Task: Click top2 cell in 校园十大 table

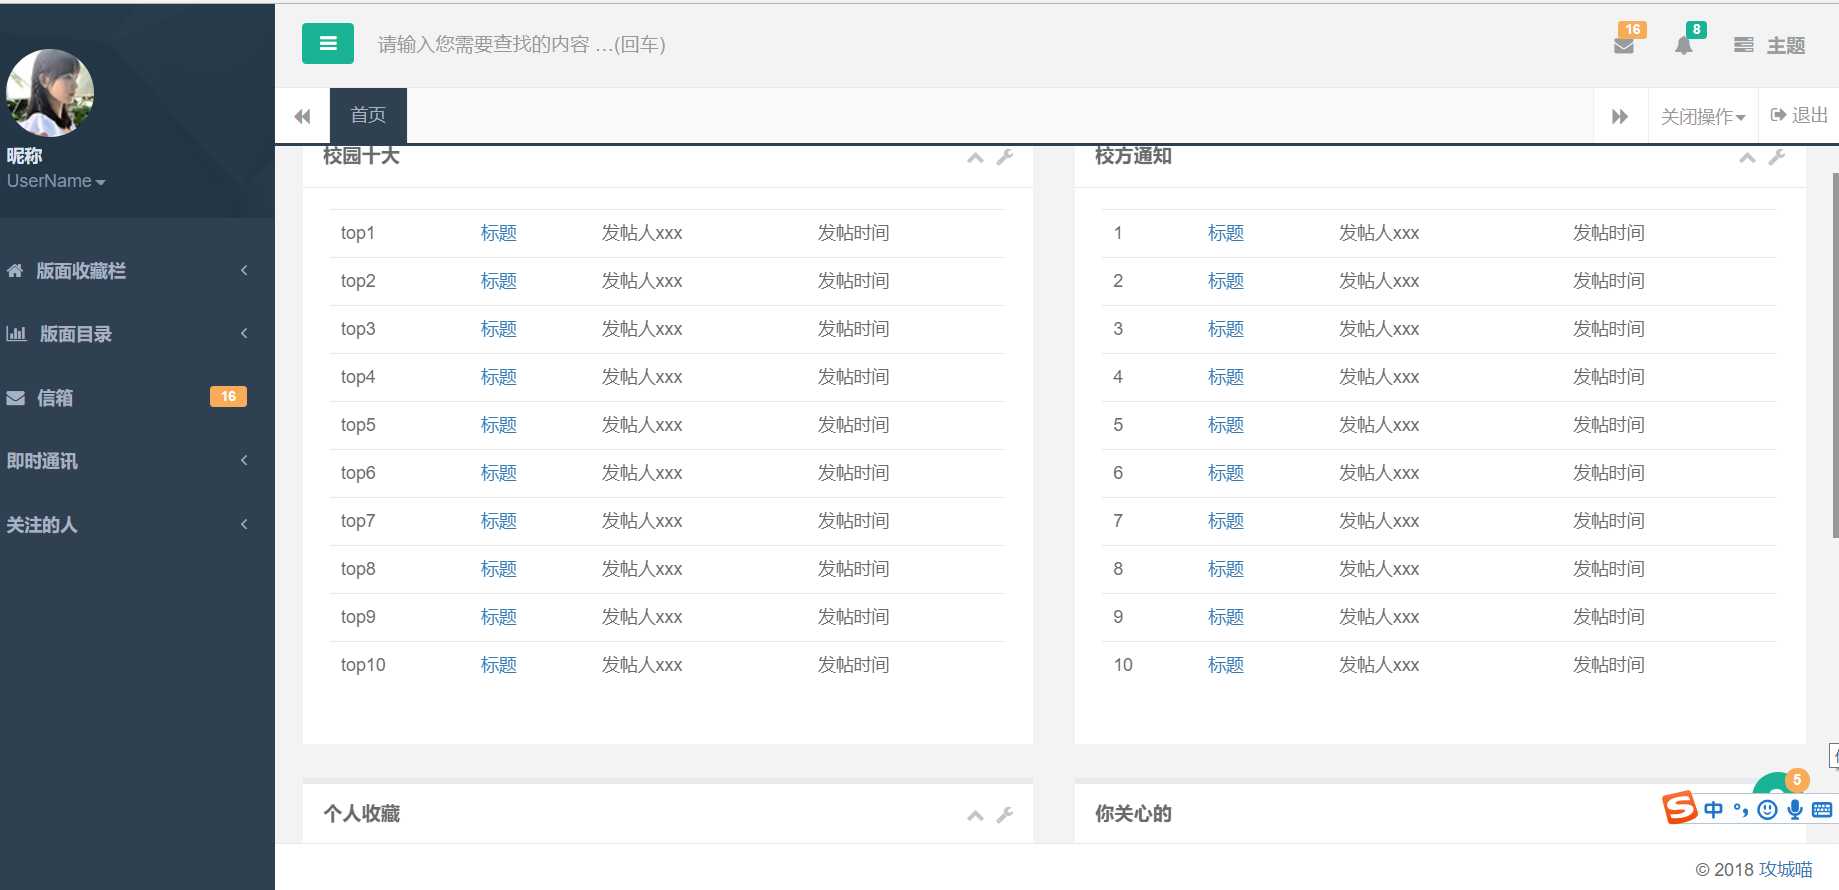Action: pyautogui.click(x=358, y=281)
